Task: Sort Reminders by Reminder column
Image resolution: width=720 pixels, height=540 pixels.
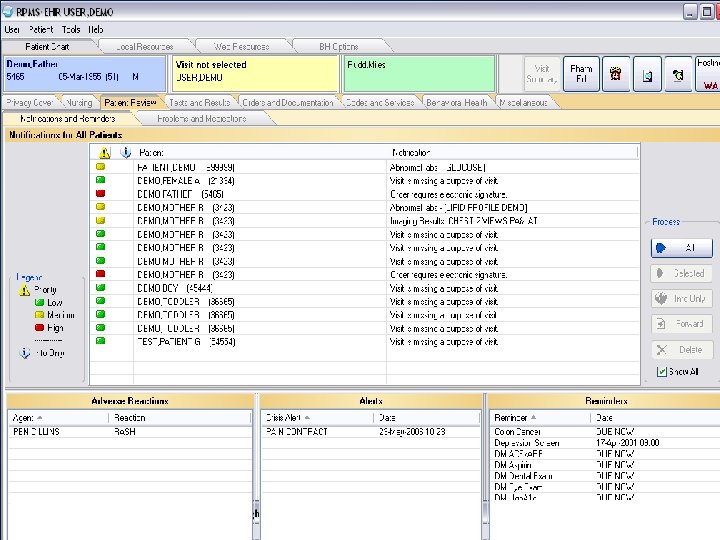Action: click(x=540, y=418)
